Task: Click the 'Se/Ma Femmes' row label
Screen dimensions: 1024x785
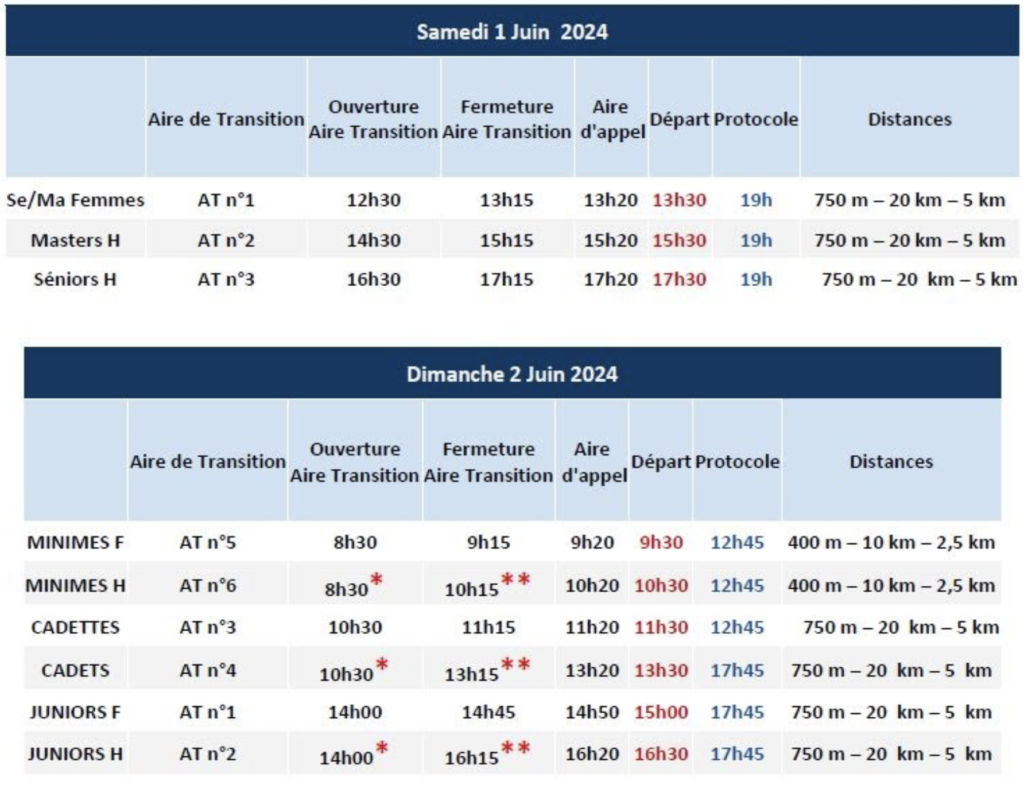Action: (x=75, y=200)
